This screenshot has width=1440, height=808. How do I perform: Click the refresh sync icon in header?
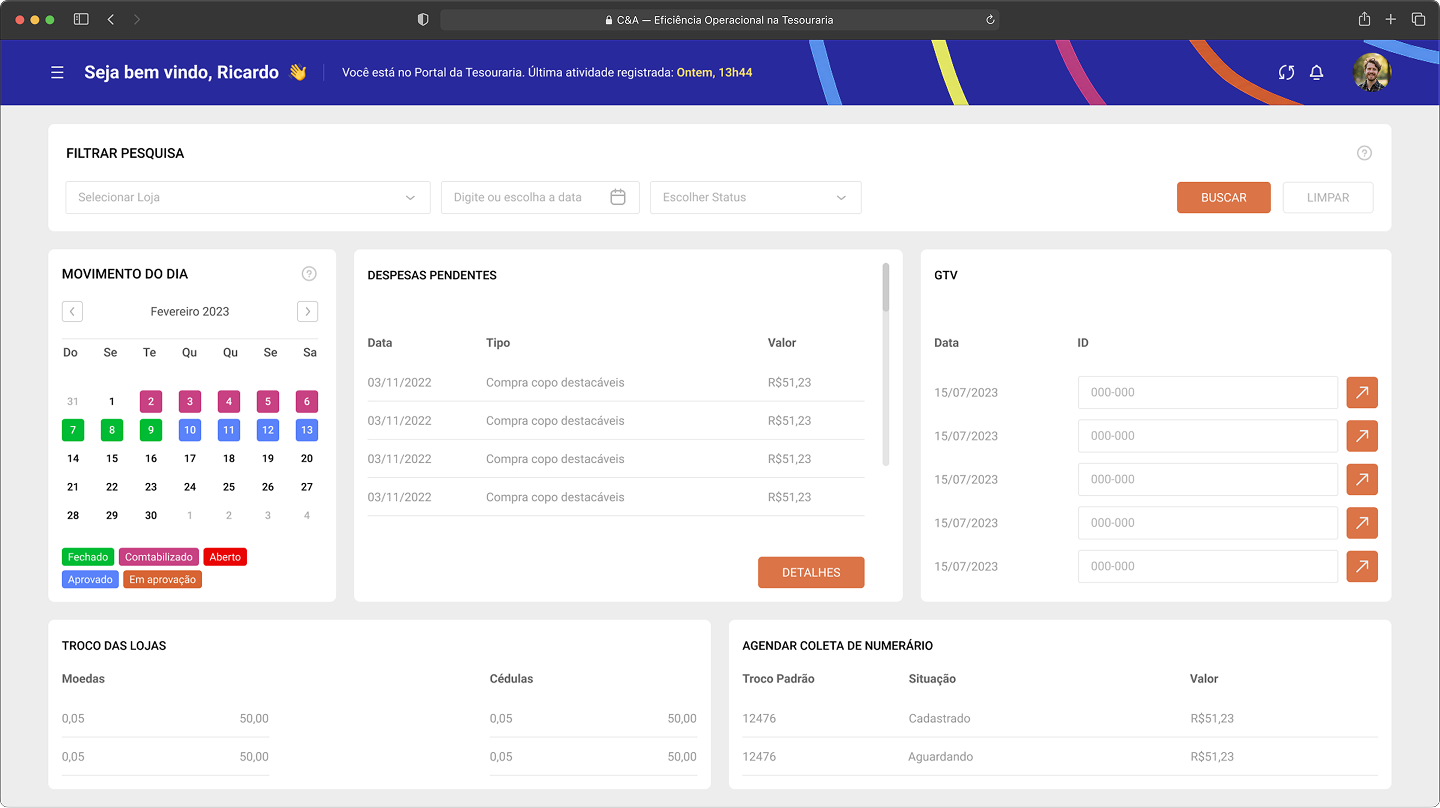click(1286, 72)
